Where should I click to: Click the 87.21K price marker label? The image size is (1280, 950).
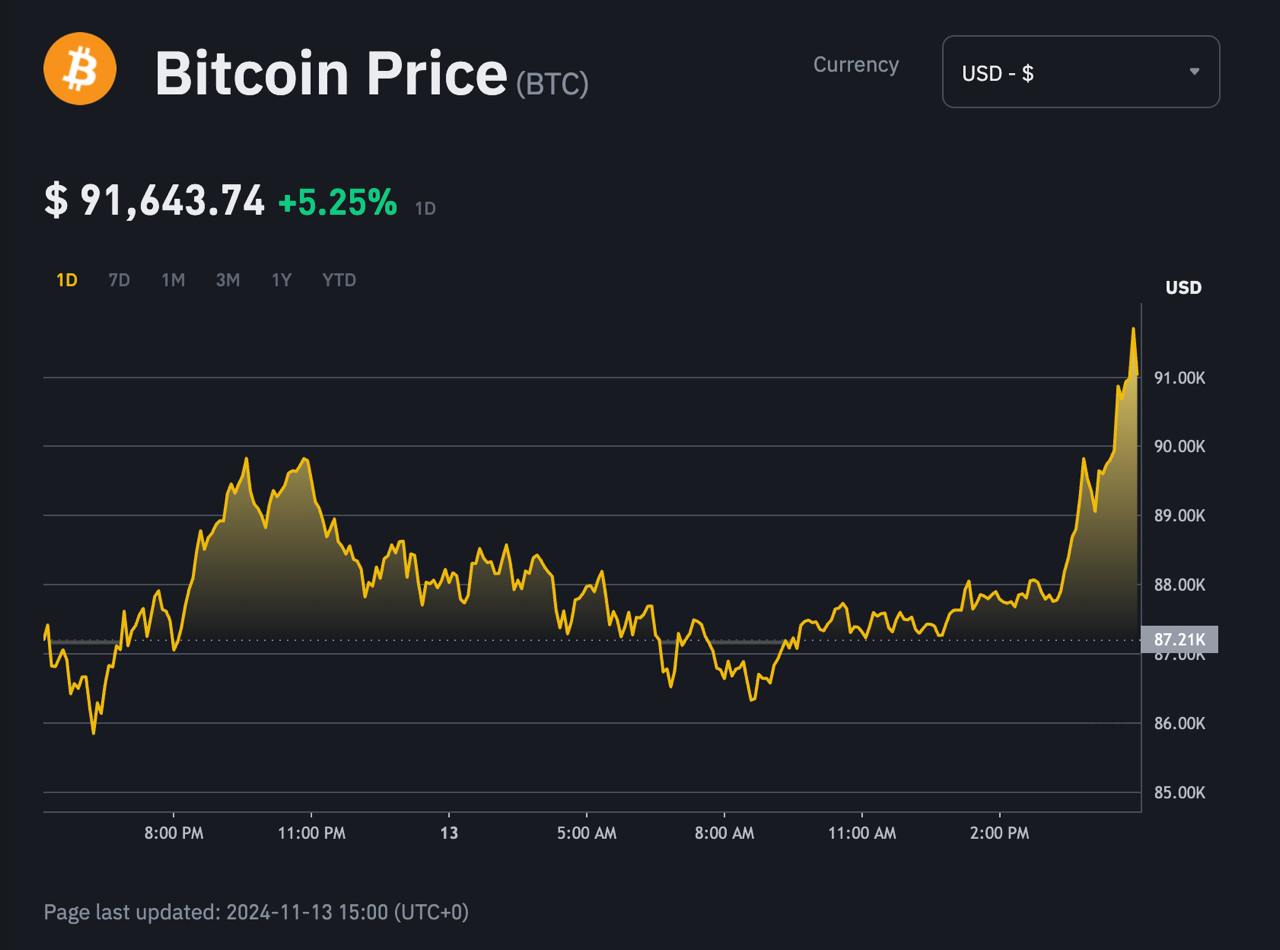pos(1179,639)
